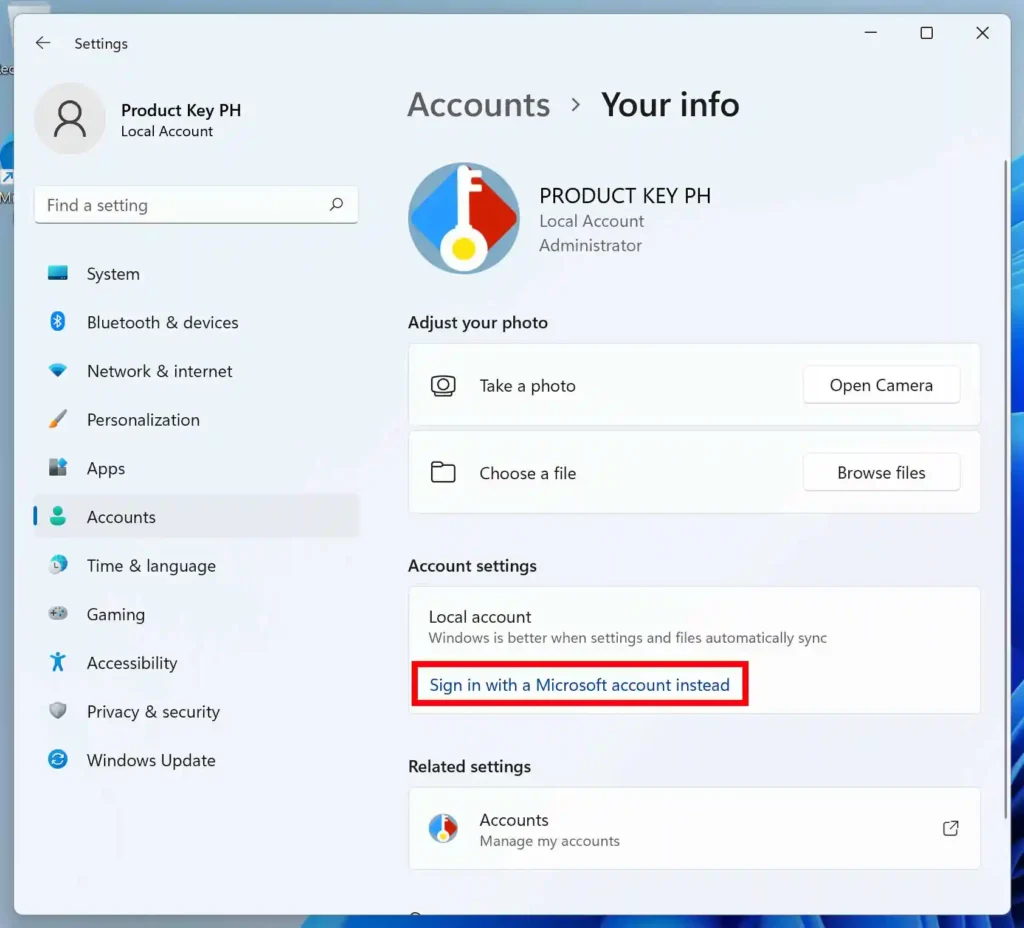The image size is (1024, 928).
Task: Open Gaming settings
Action: coord(196,614)
